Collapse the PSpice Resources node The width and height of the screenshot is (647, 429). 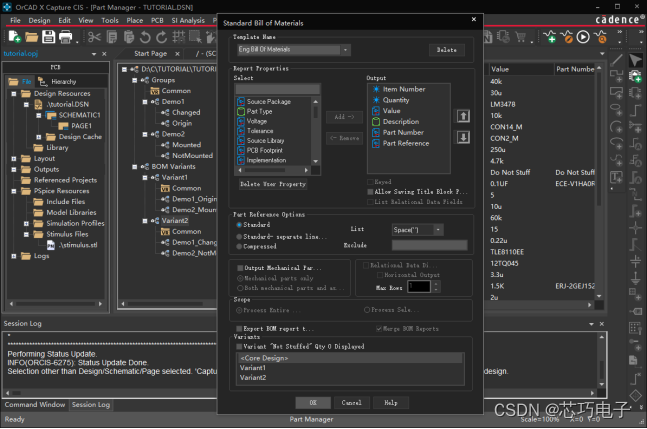pos(14,191)
